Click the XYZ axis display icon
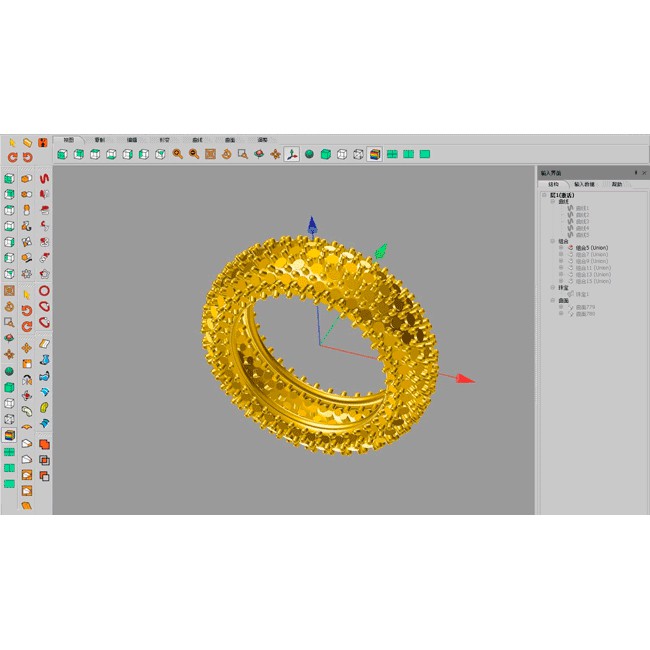Viewport: 650px width, 650px height. [291, 154]
